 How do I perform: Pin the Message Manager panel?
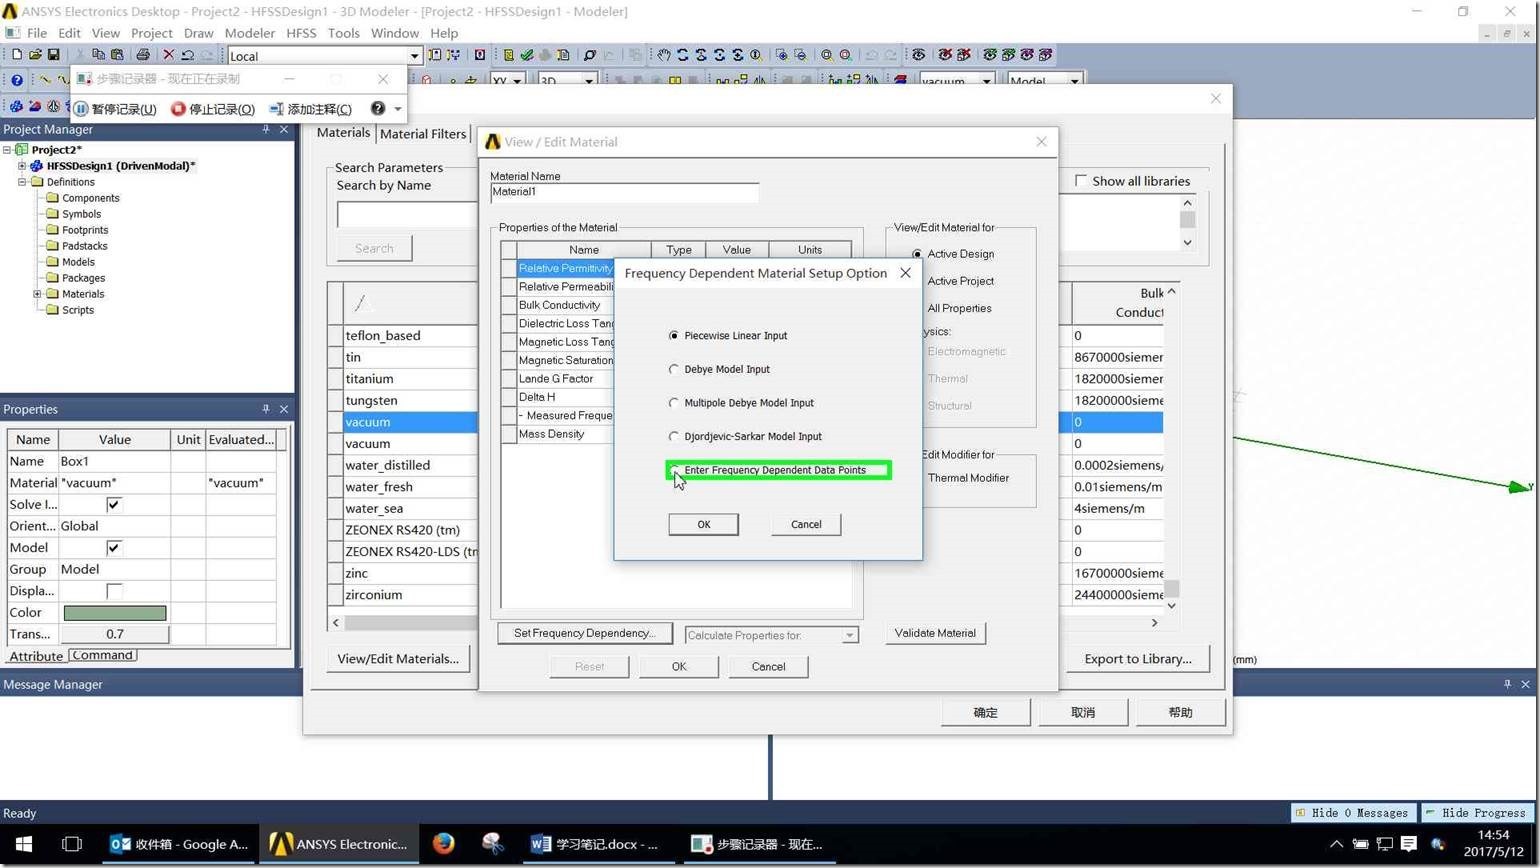[1507, 684]
